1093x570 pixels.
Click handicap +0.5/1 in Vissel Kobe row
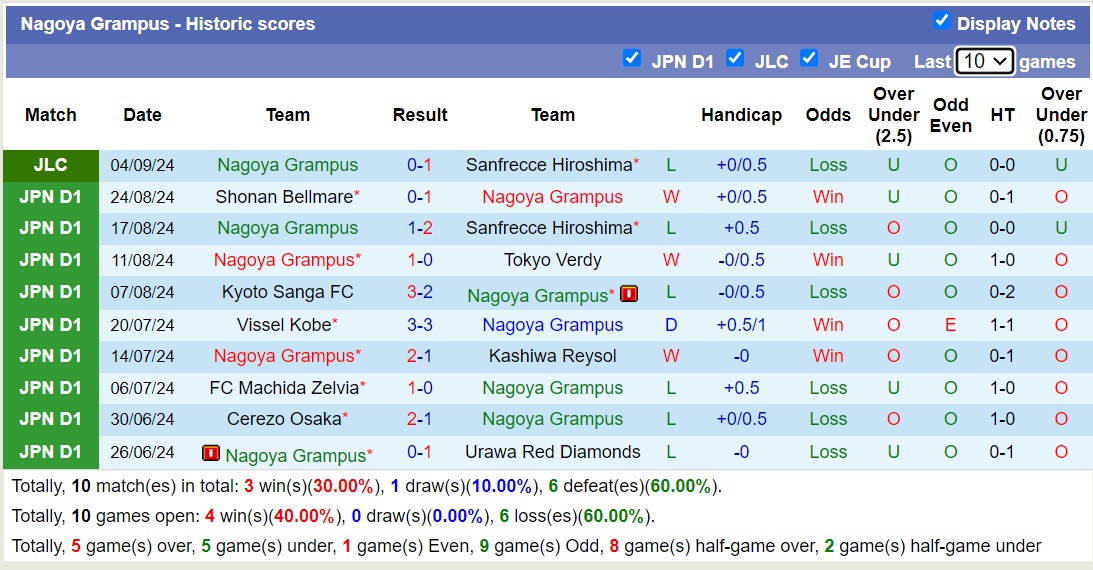coord(741,325)
